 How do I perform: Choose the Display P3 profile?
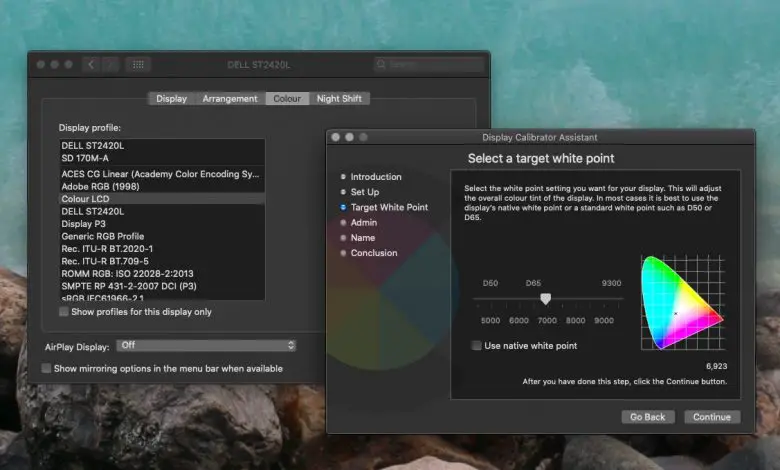(x=162, y=224)
